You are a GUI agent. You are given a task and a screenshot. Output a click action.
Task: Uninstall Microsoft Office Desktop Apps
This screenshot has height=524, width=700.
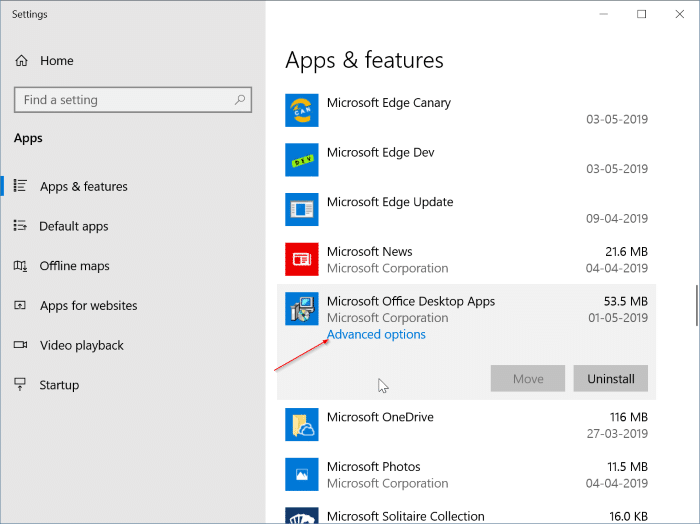pos(611,378)
